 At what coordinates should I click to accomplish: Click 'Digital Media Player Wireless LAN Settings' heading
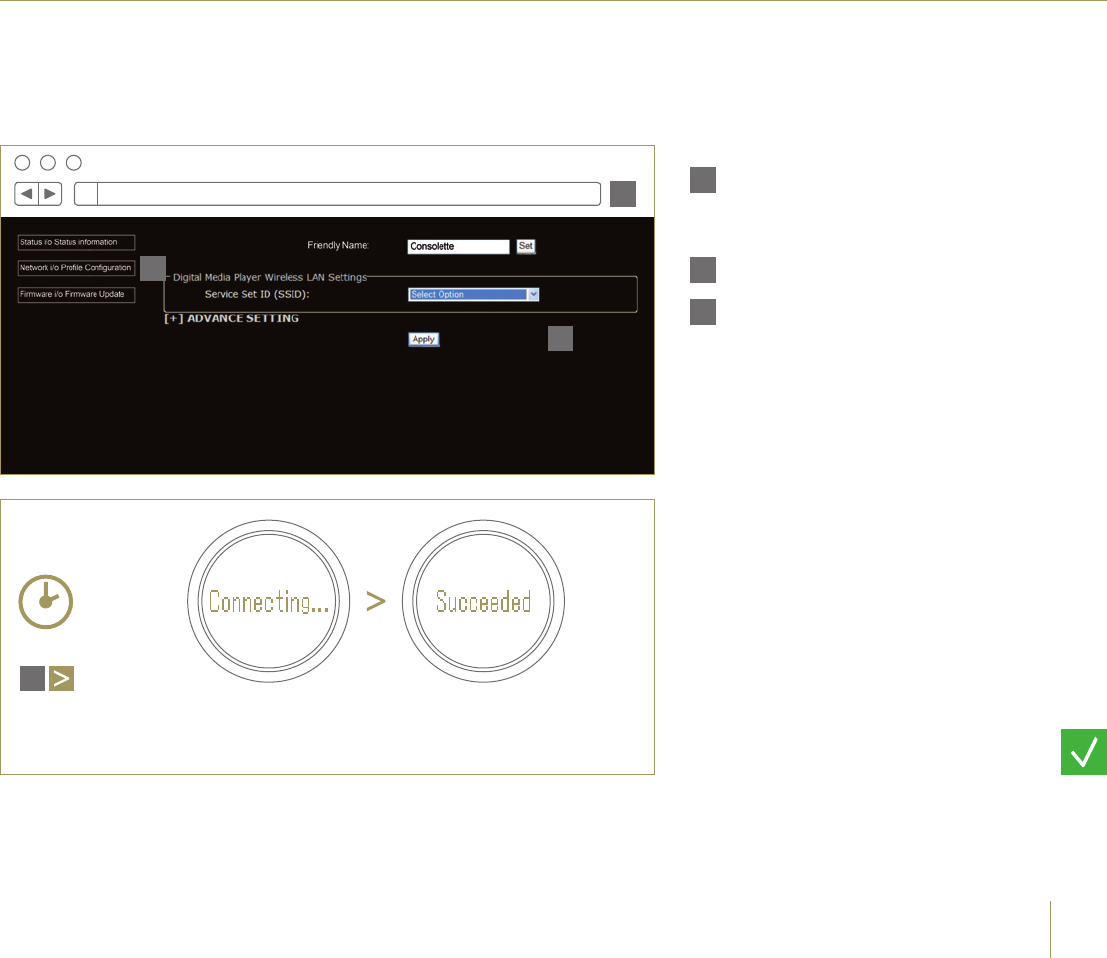[270, 277]
